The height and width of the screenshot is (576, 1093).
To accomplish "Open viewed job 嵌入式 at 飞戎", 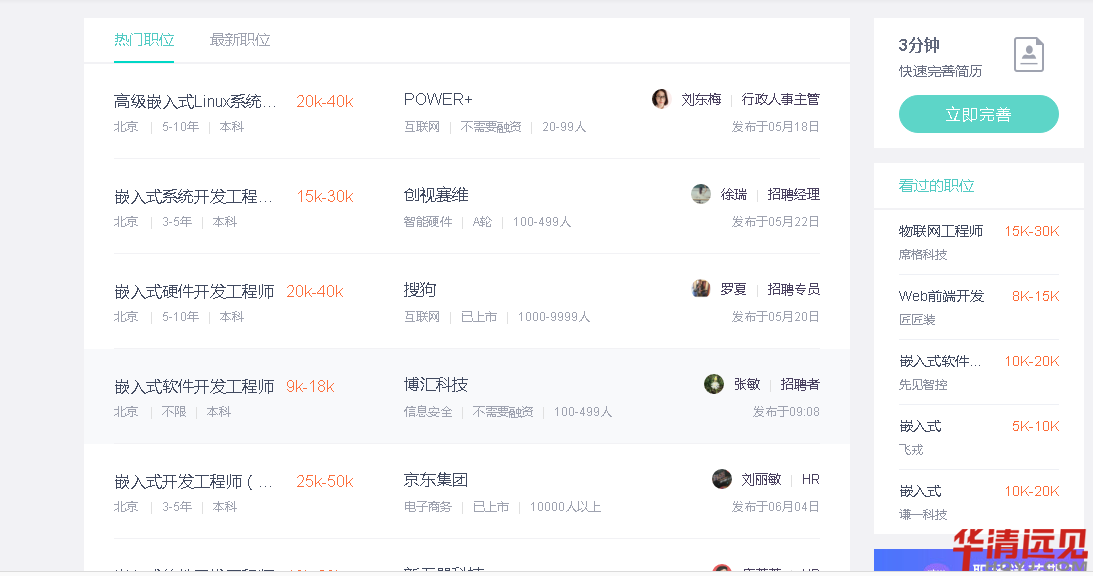I will (920, 426).
